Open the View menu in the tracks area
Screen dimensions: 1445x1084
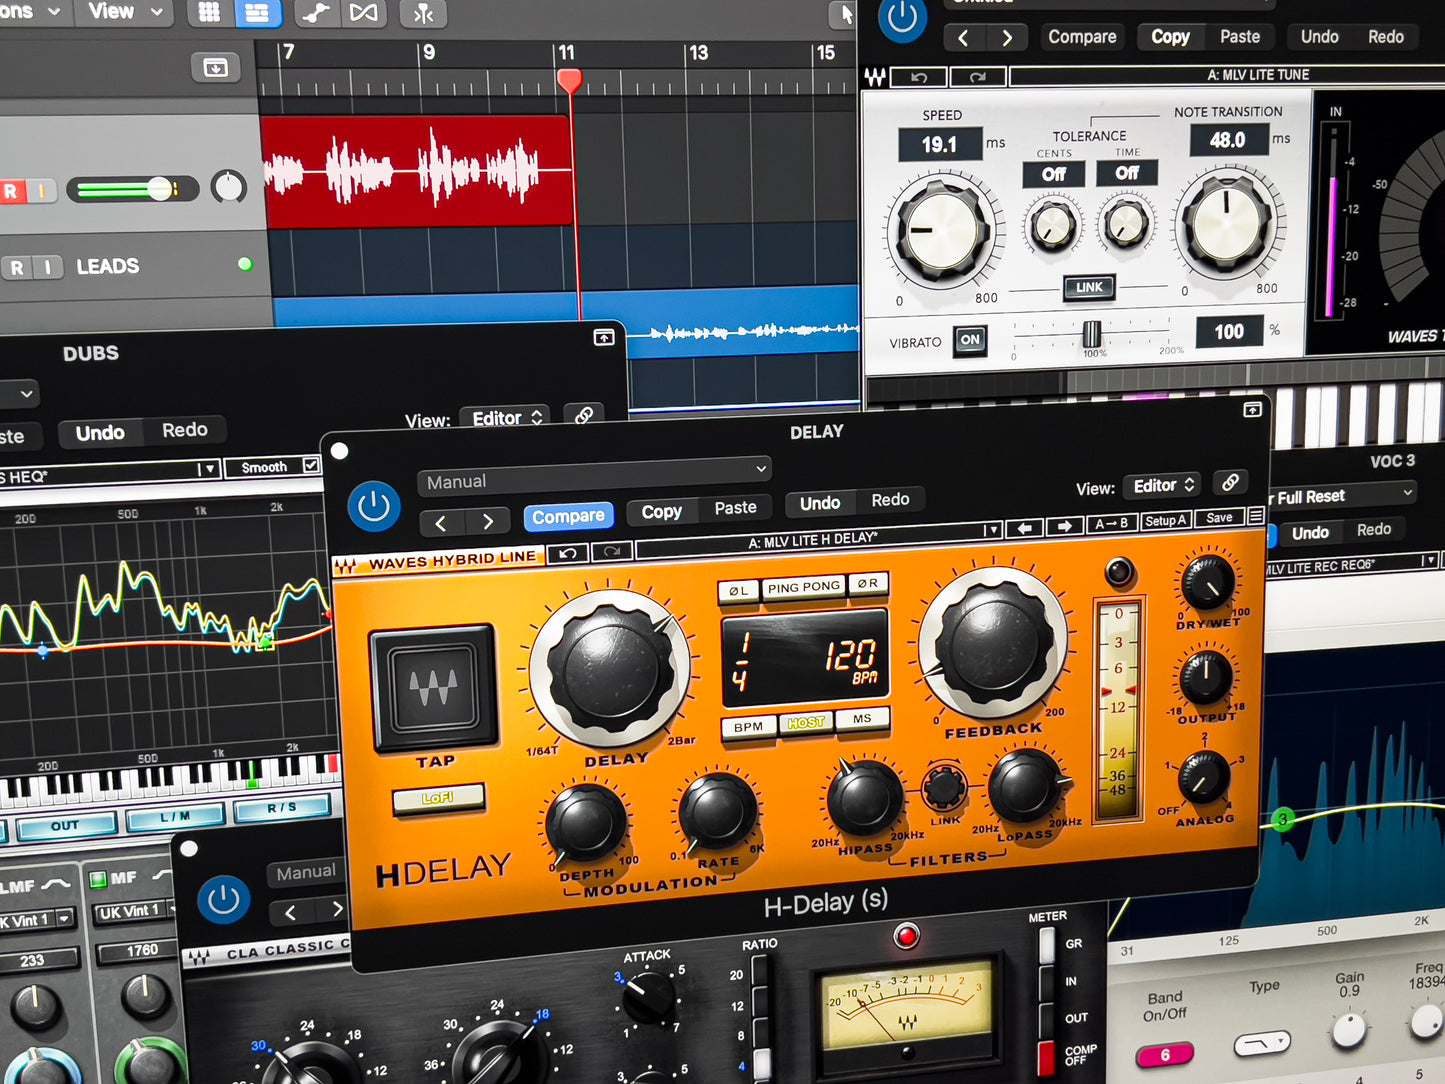[x=124, y=12]
